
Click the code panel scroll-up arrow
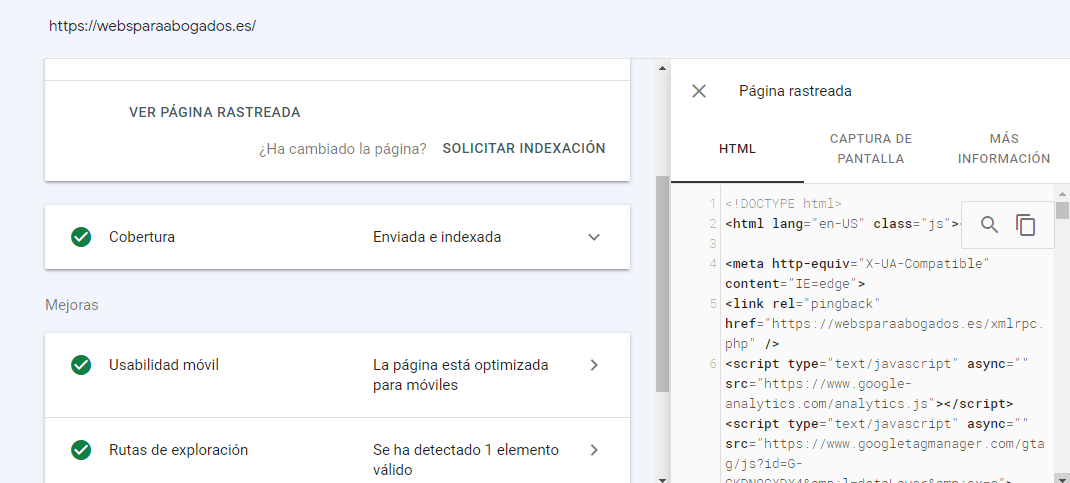pos(1062,192)
